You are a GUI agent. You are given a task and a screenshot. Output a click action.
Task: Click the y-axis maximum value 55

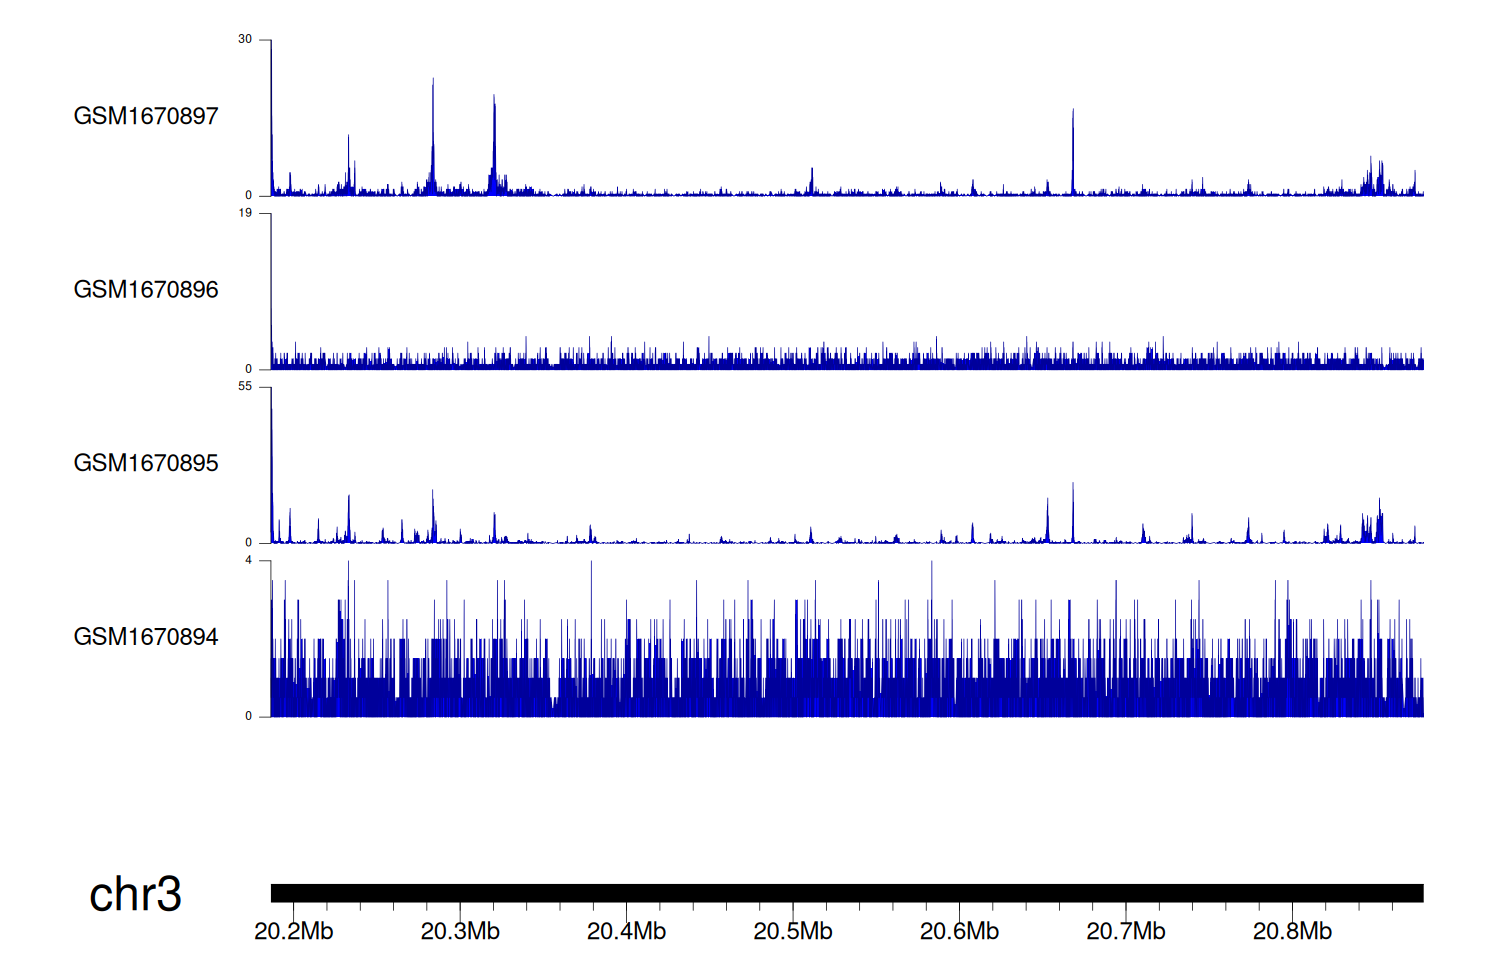(x=245, y=386)
